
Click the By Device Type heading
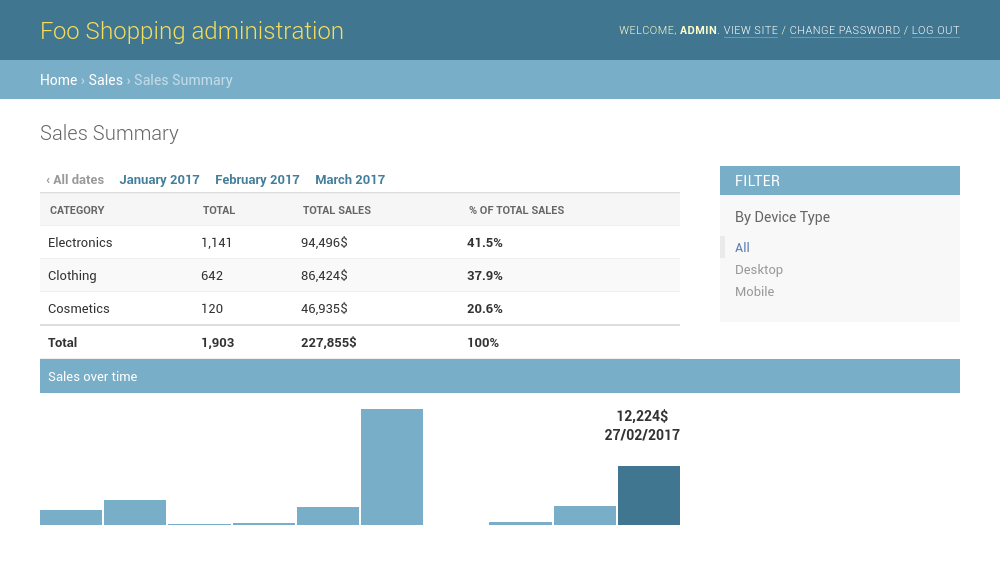(783, 217)
